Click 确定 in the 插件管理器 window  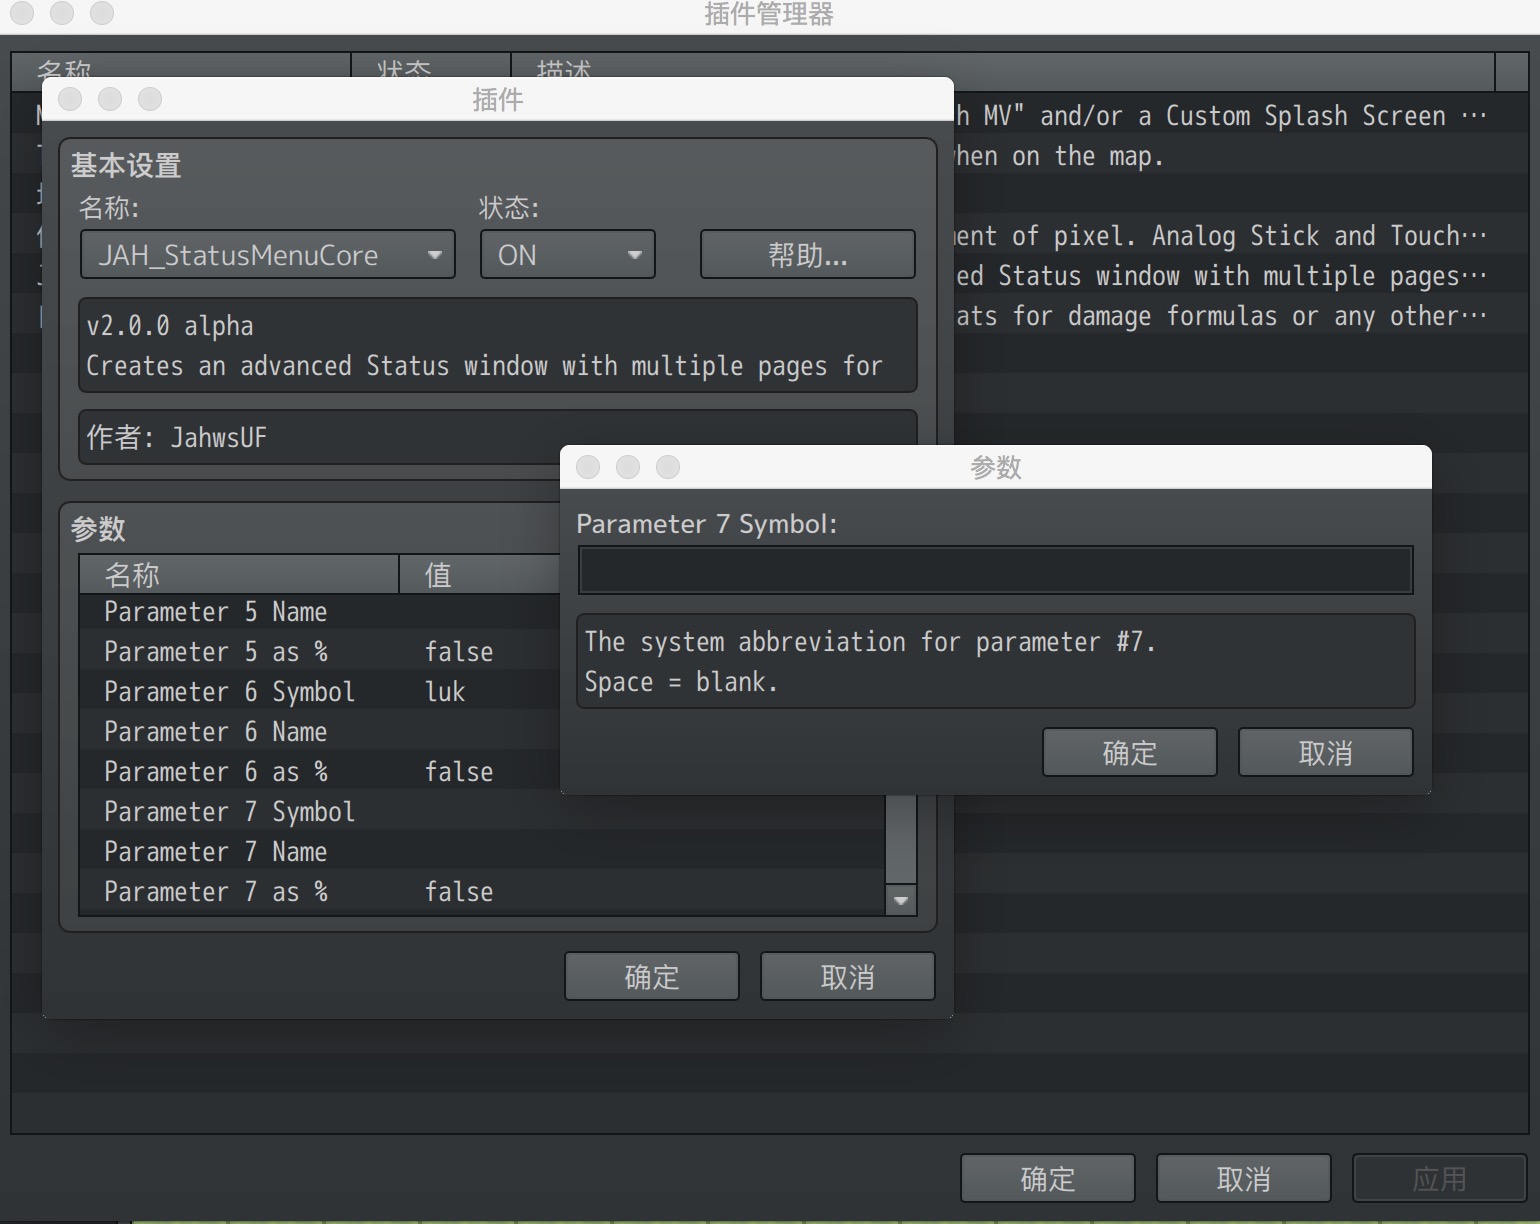coord(1047,1178)
